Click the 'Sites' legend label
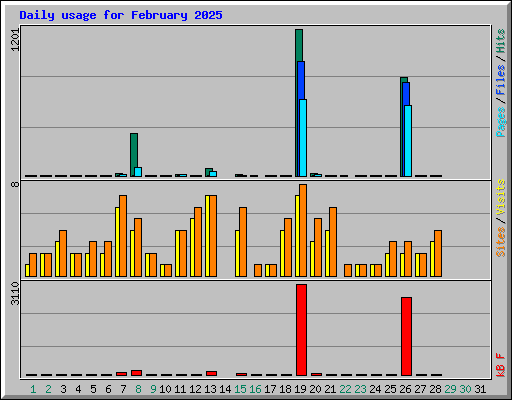Image resolution: width=512 pixels, height=400 pixels. (500, 242)
